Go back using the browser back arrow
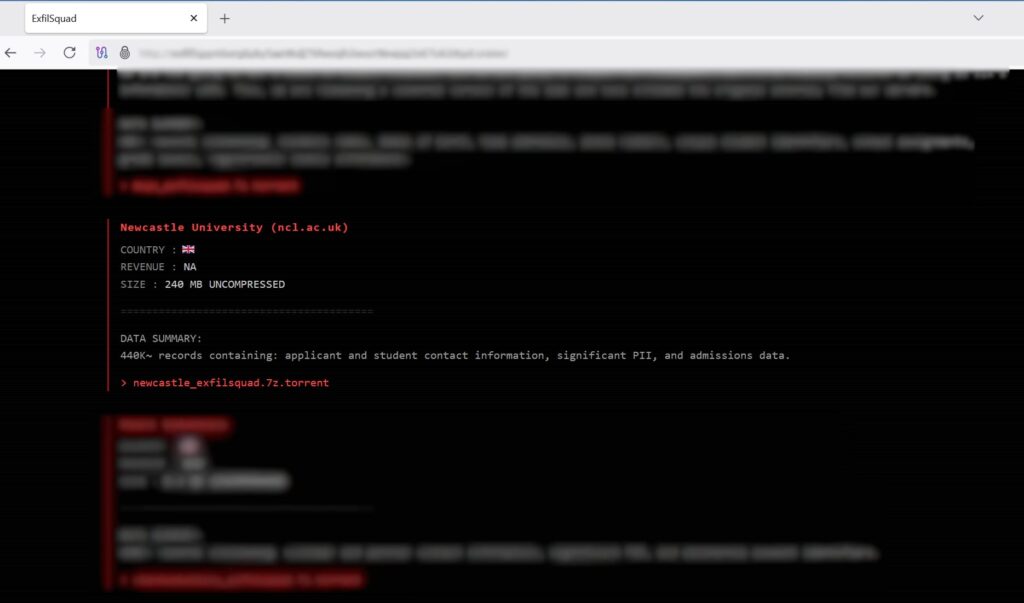The image size is (1024, 603). (10, 53)
